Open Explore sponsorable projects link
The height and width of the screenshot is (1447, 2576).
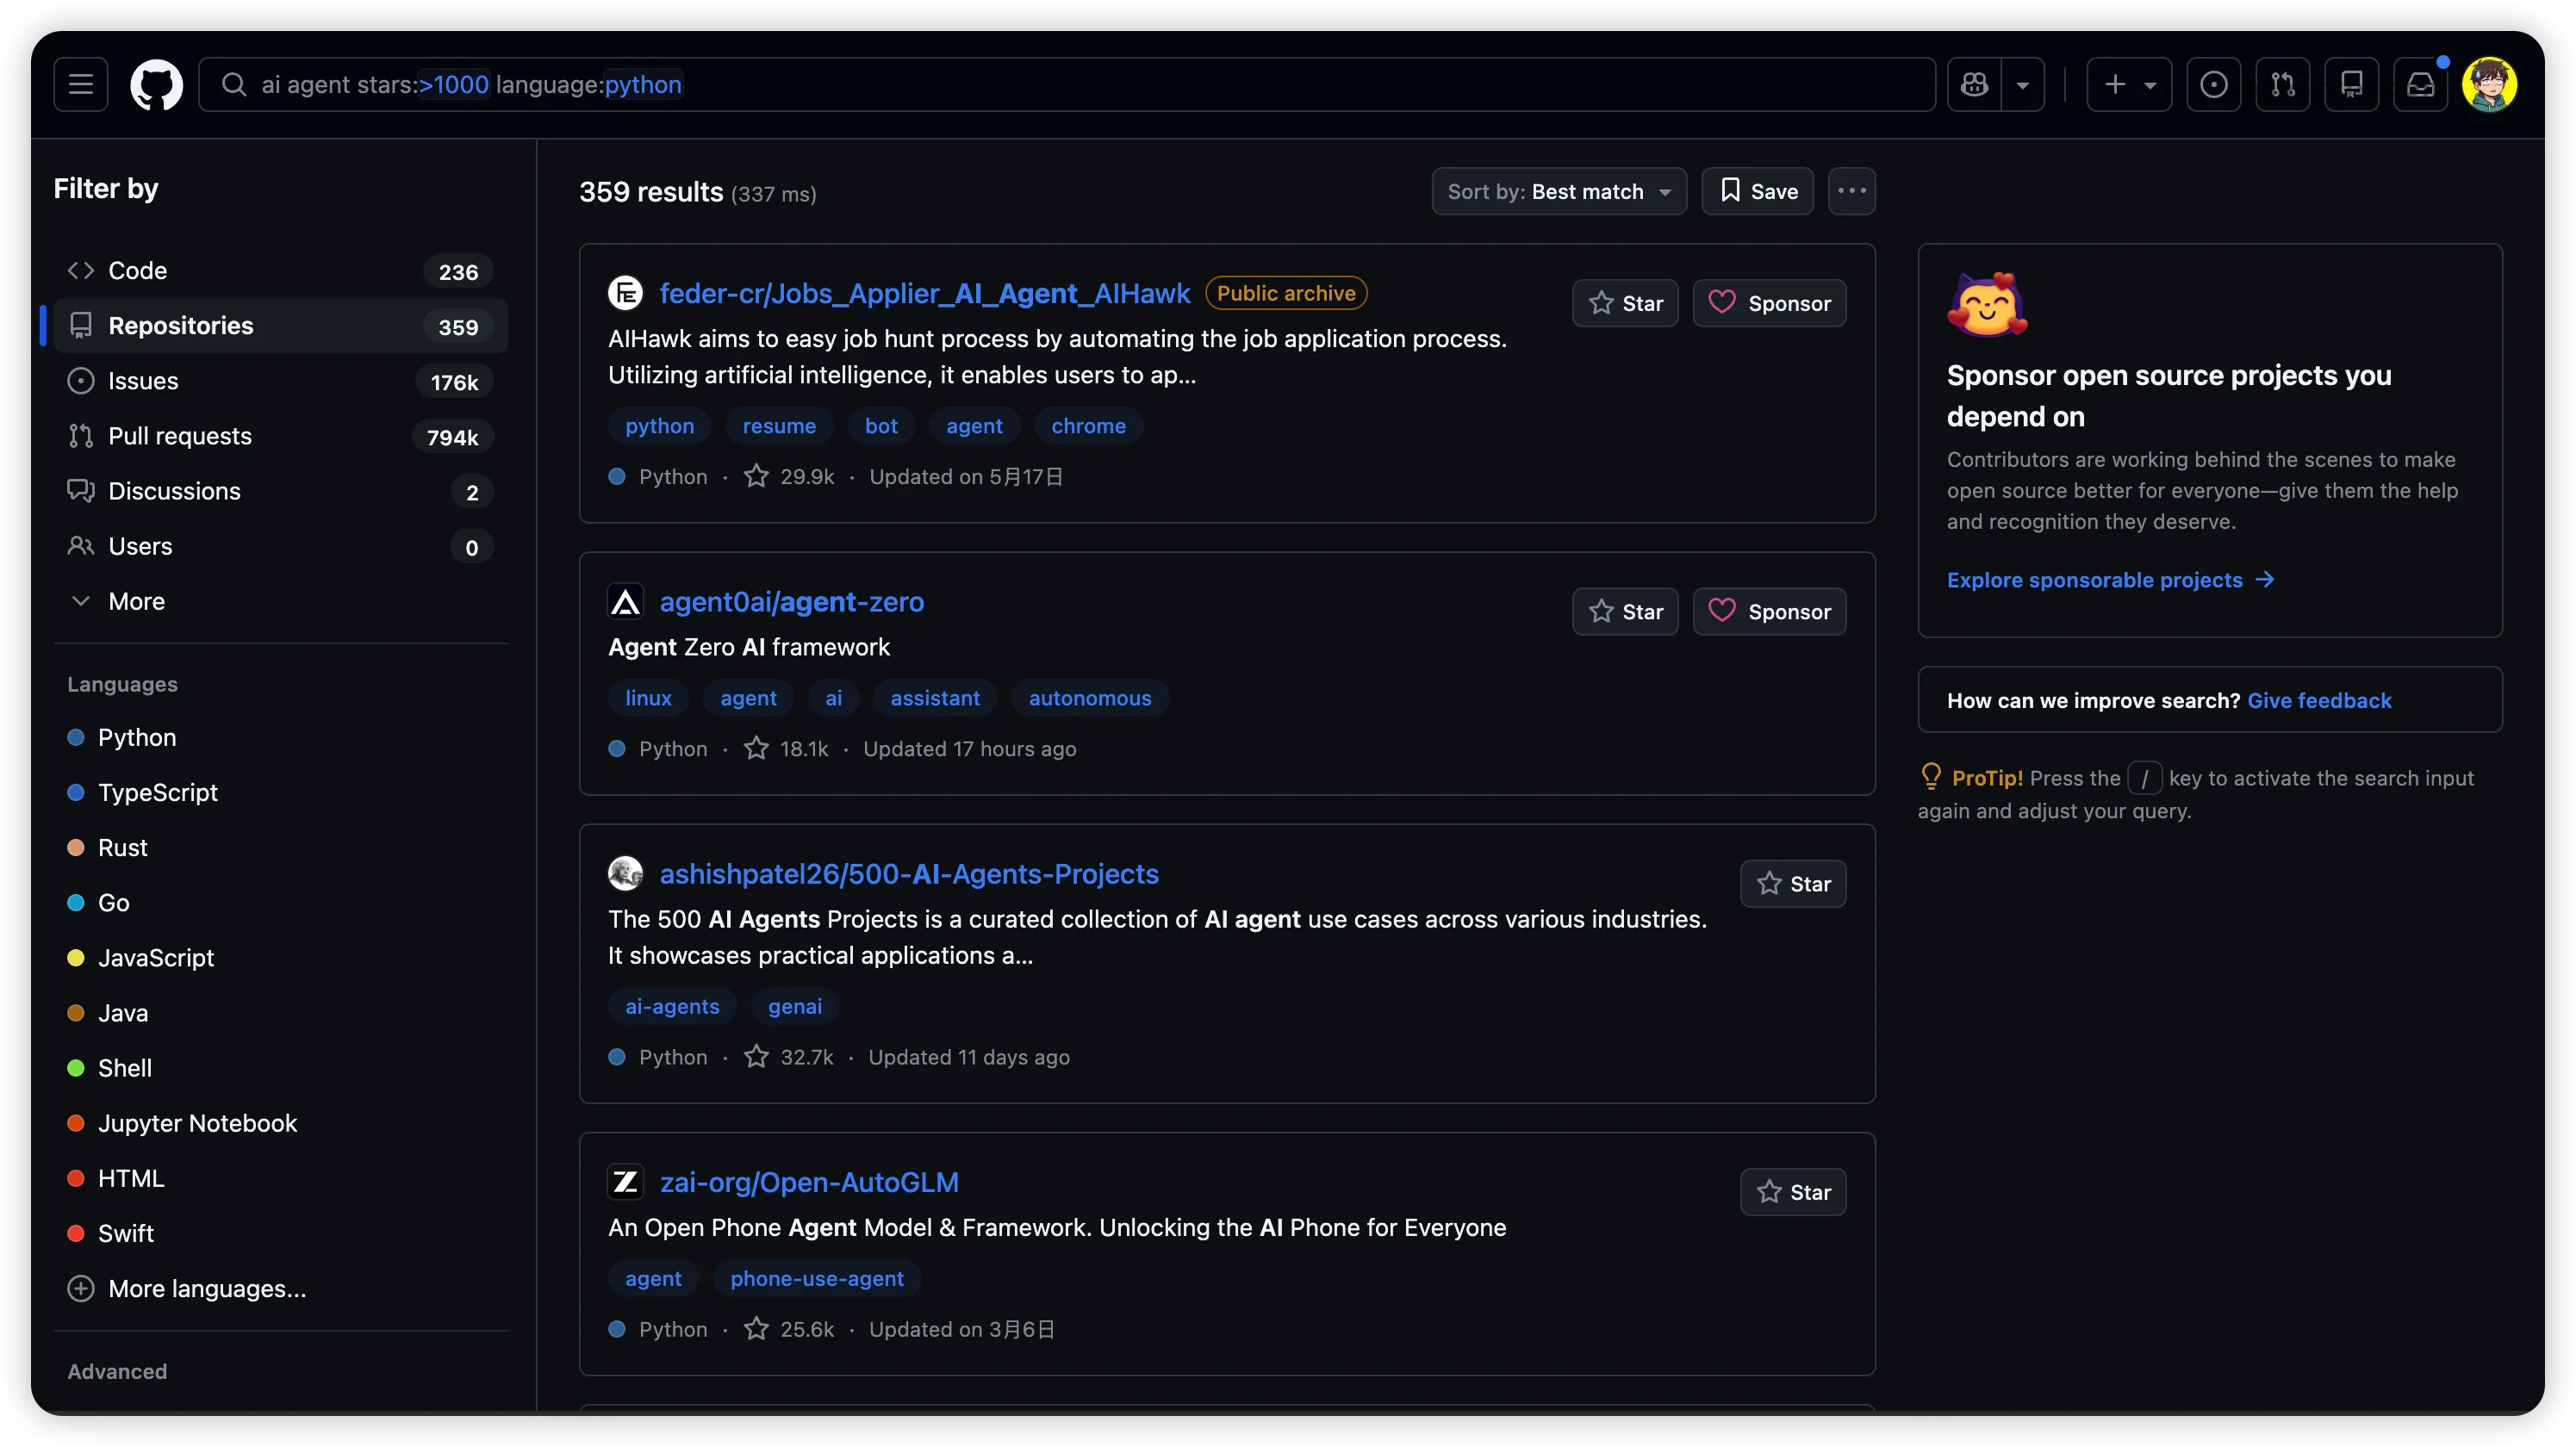(2111, 579)
